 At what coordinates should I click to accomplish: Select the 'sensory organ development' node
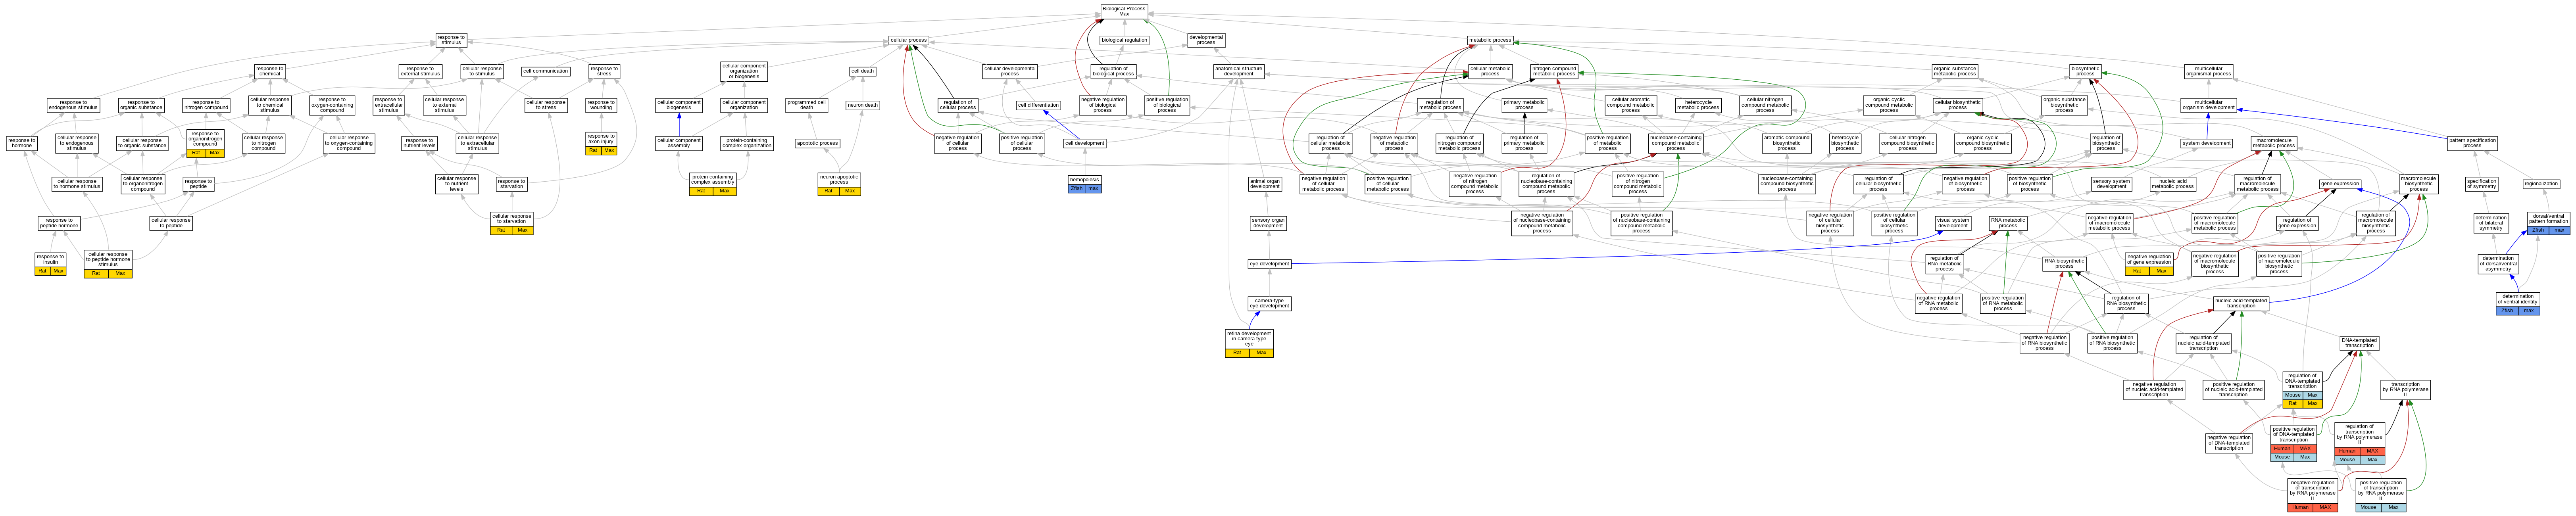point(1268,223)
